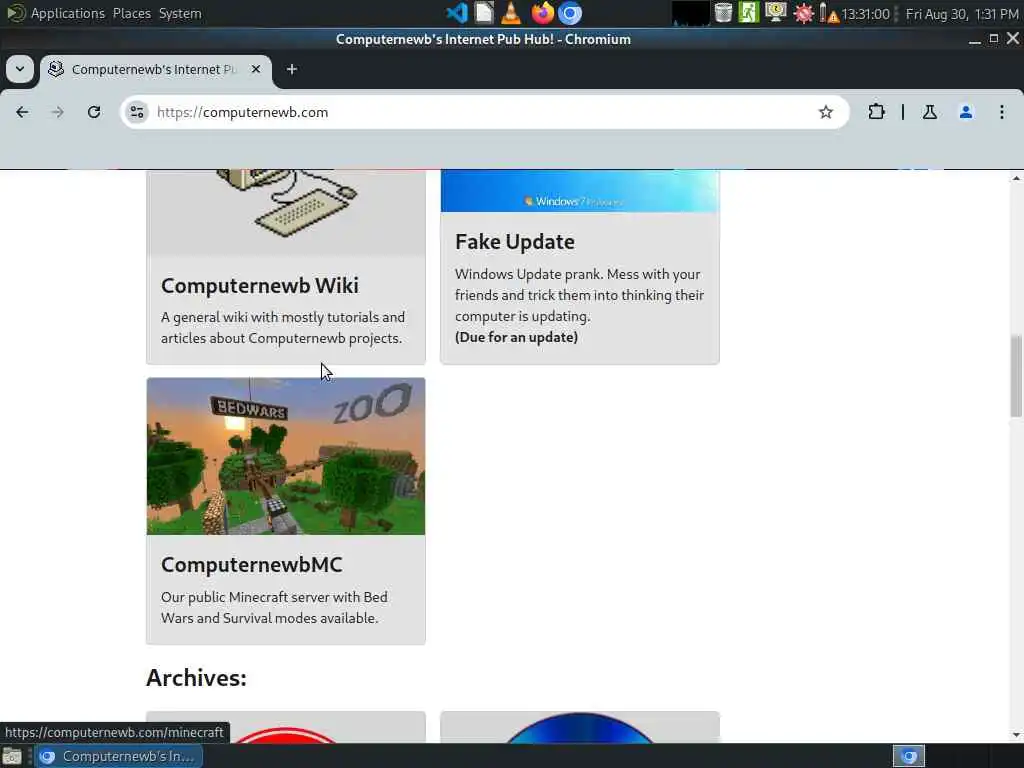This screenshot has width=1024, height=768.
Task: Open the trash icon in panel
Action: 723,13
